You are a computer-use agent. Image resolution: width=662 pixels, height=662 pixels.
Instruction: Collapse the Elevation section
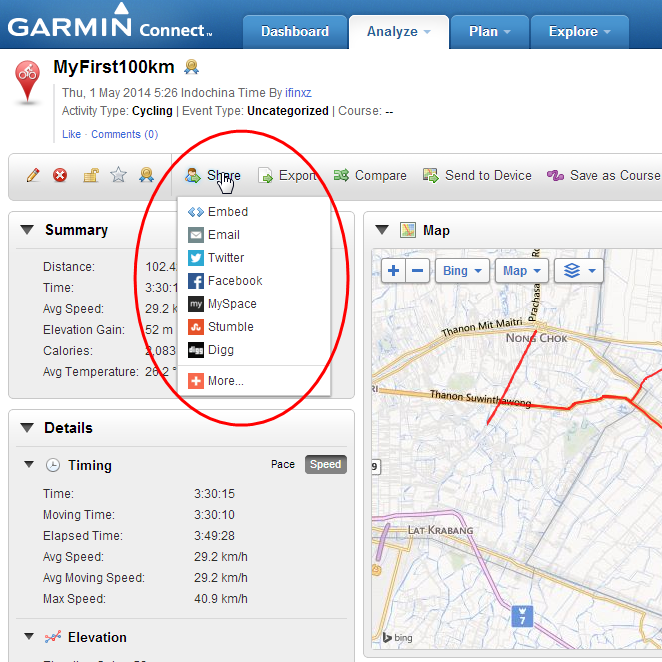[x=29, y=637]
